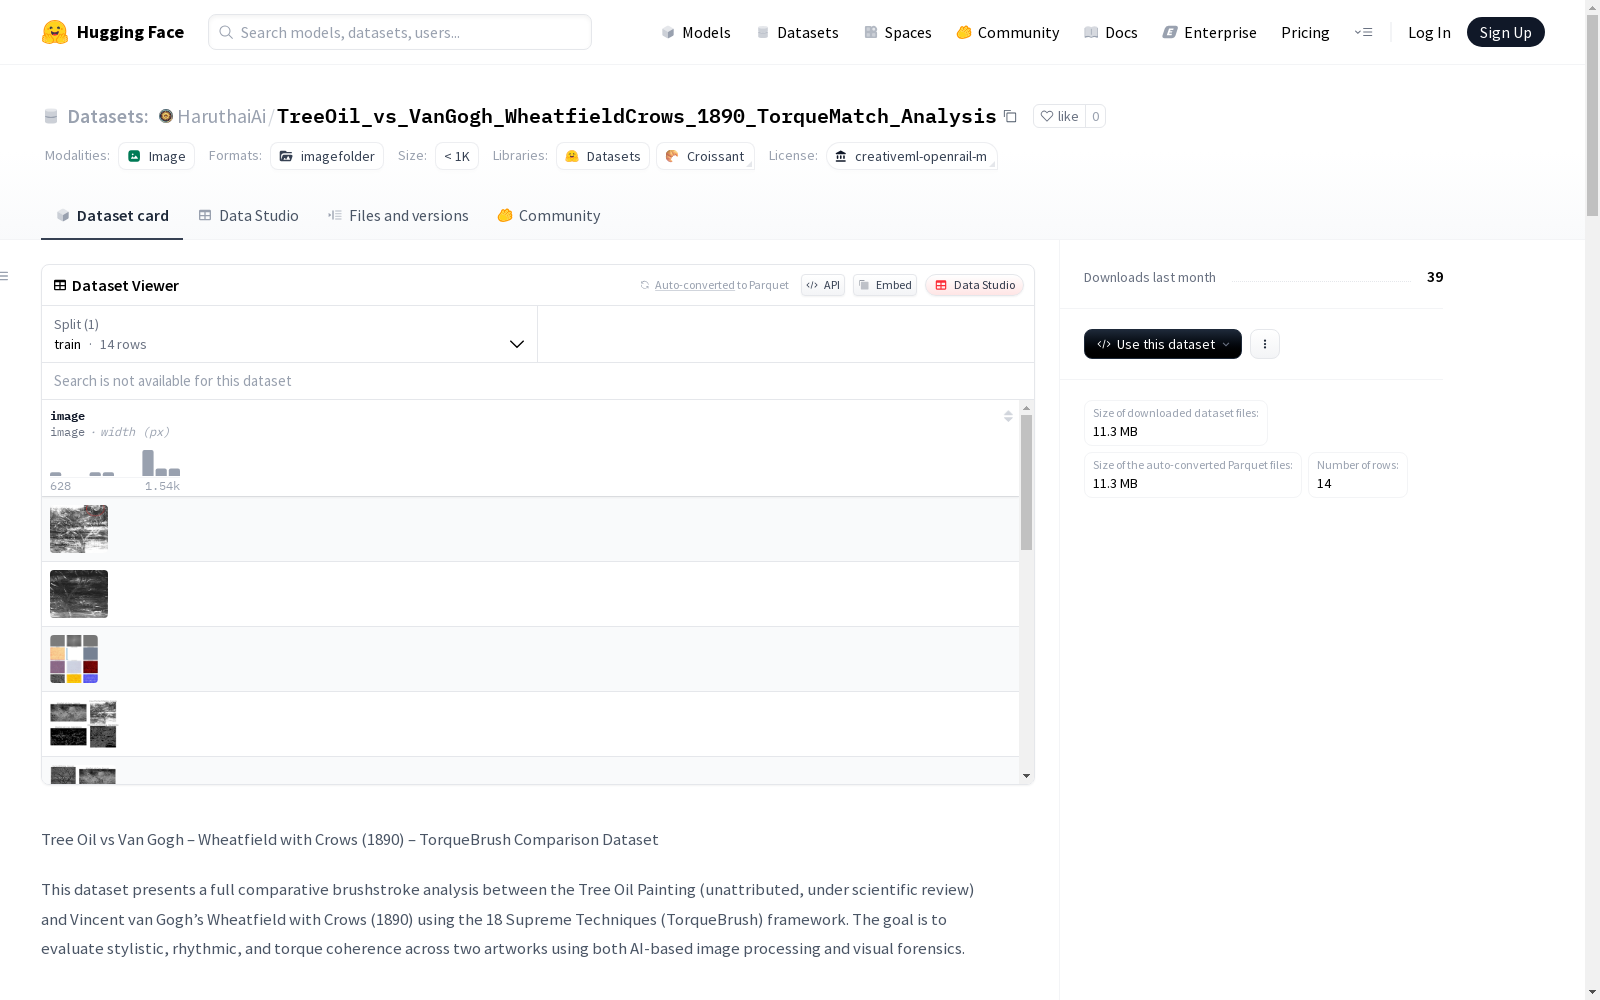
Task: Open Data Studio from viewer header
Action: [975, 285]
